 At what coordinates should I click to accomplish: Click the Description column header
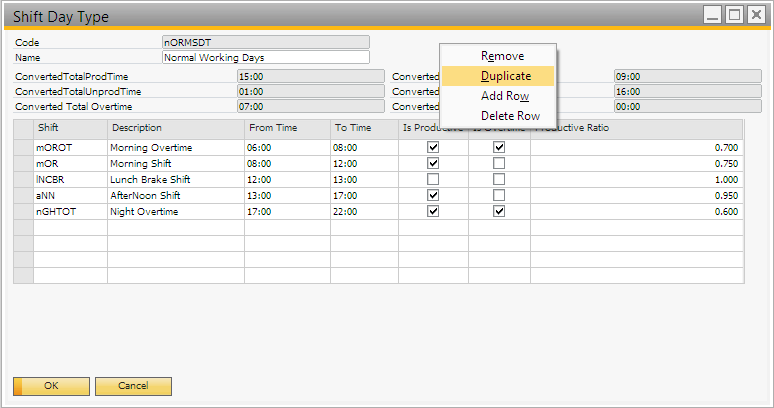tap(175, 128)
